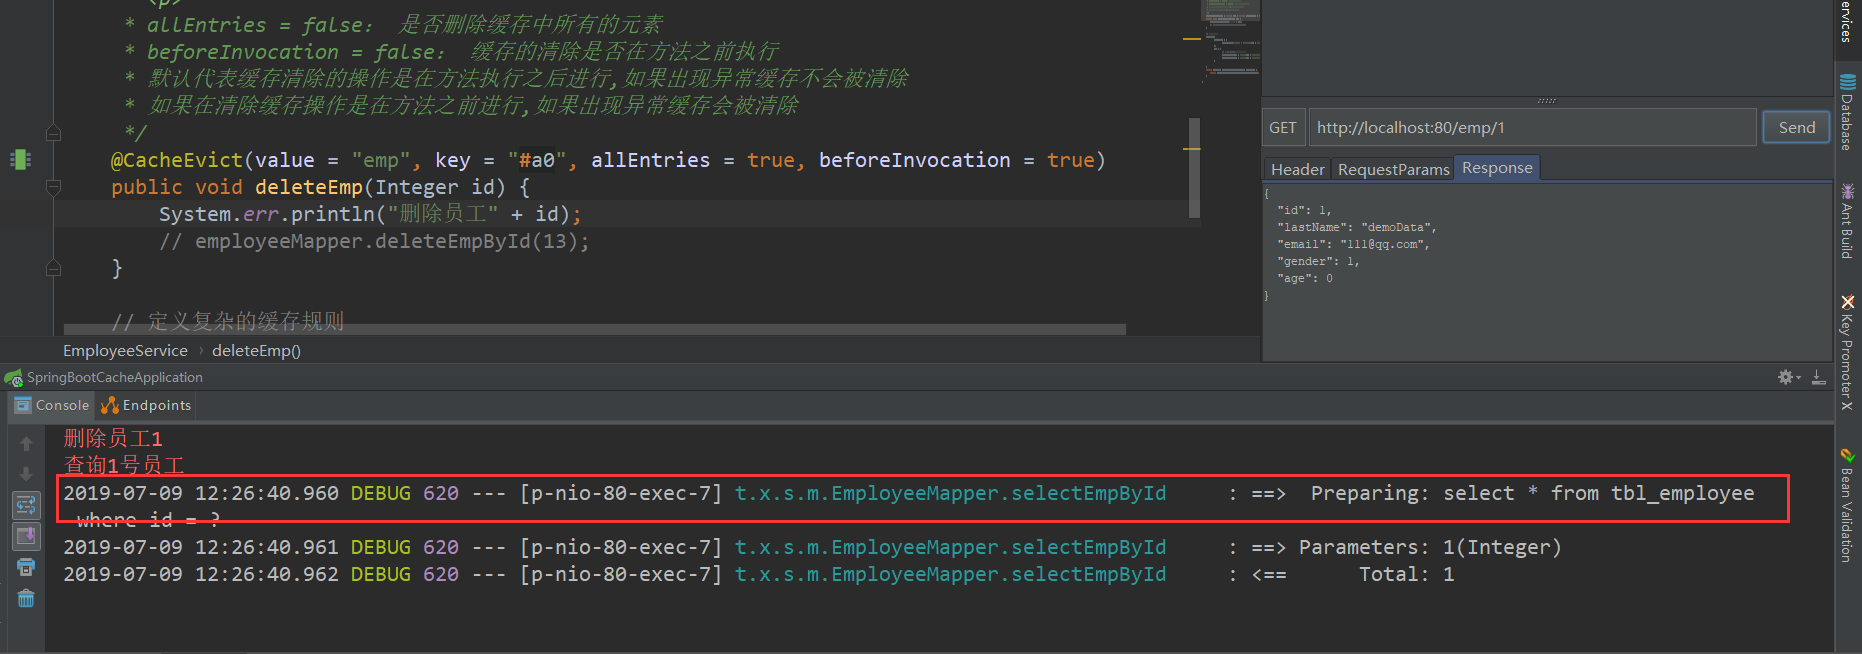Toggle soft-wrap in the console
Screen dimensions: 1862x654
click(26, 505)
